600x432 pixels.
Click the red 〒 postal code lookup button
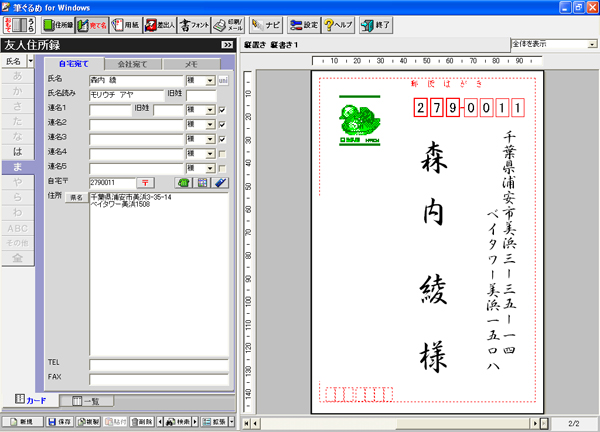point(145,183)
